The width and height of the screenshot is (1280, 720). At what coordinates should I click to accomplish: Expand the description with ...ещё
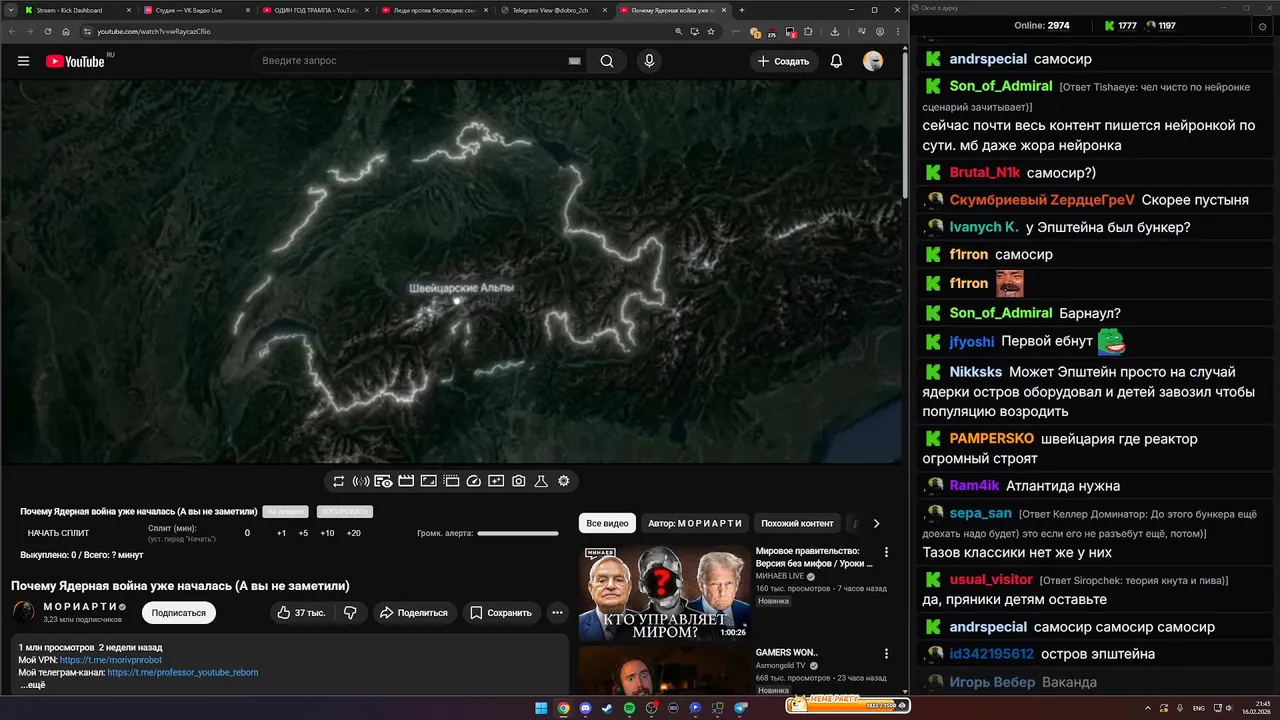coord(33,686)
